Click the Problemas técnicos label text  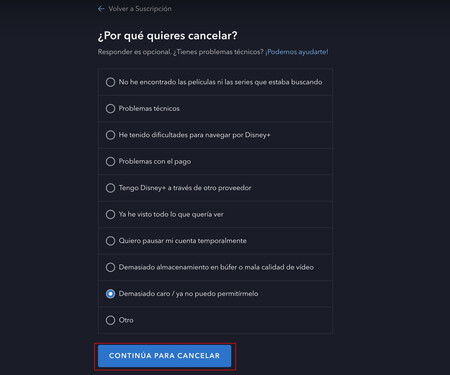click(149, 109)
